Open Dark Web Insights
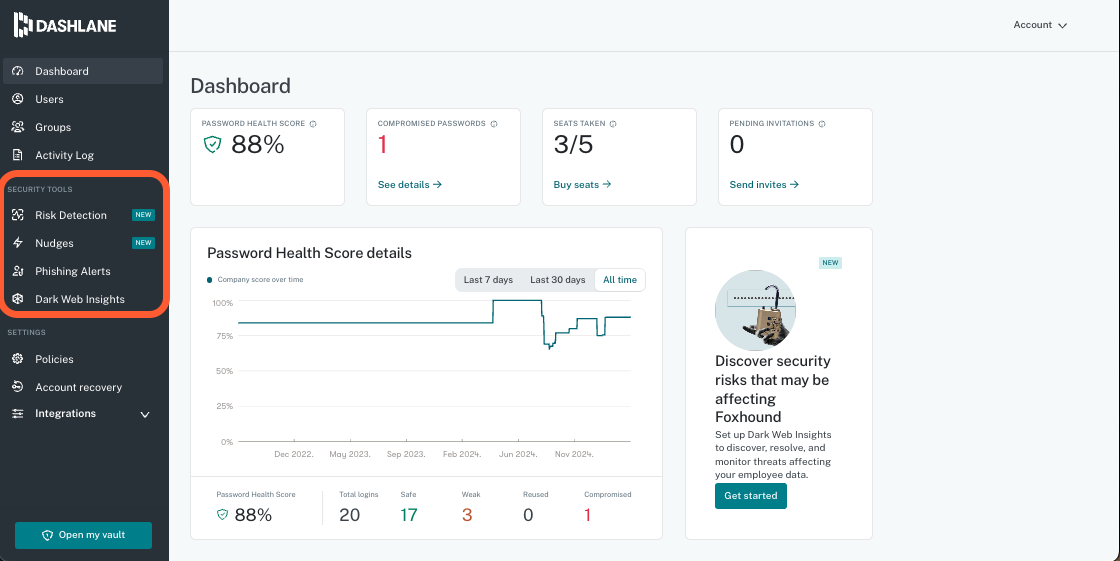The width and height of the screenshot is (1120, 561). click(x=83, y=299)
